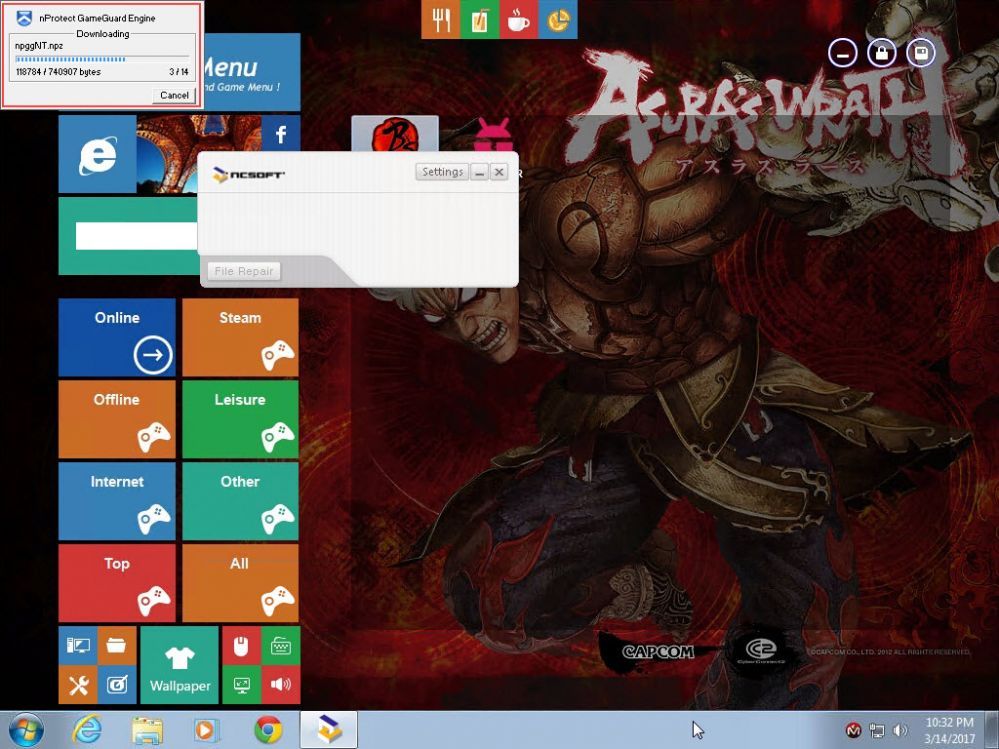Select the npggNT.npz file name text
The height and width of the screenshot is (749, 999).
coord(39,45)
